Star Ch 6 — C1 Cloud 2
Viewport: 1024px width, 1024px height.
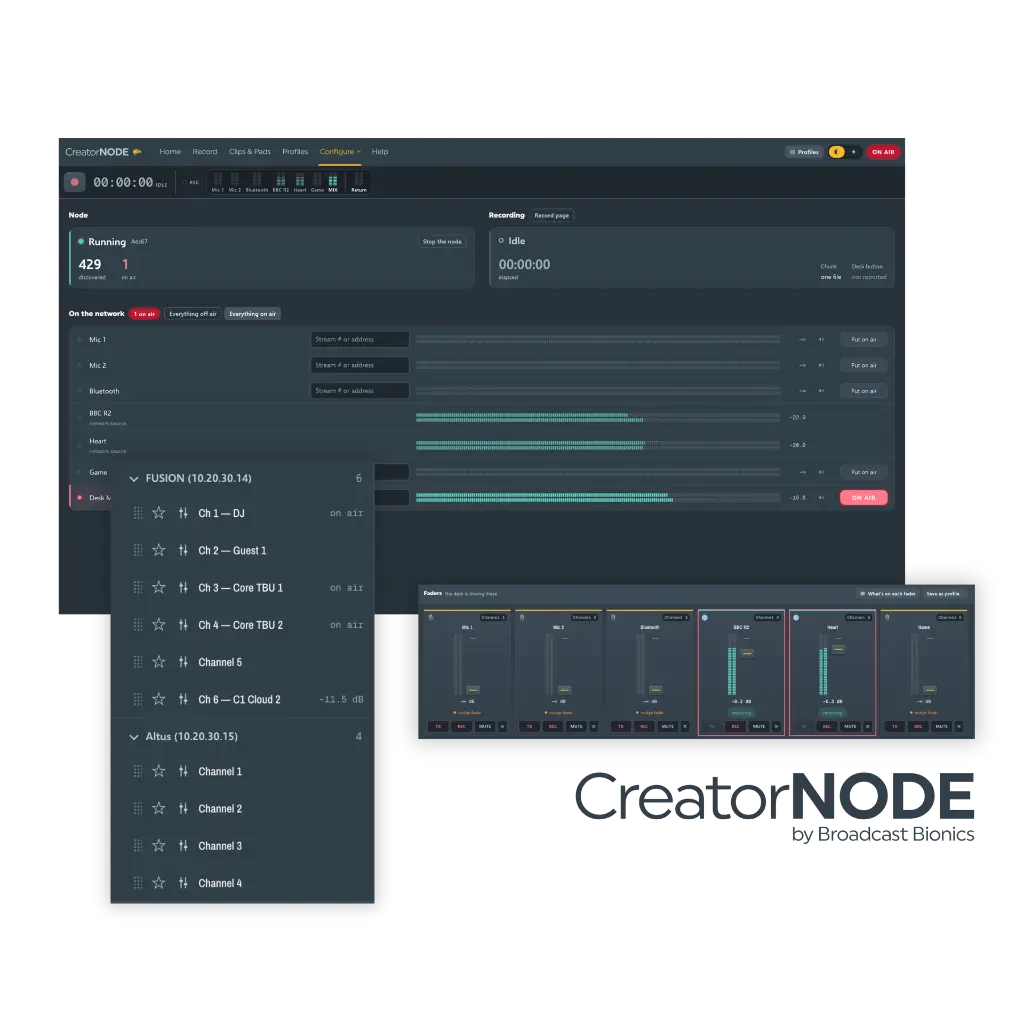(159, 699)
